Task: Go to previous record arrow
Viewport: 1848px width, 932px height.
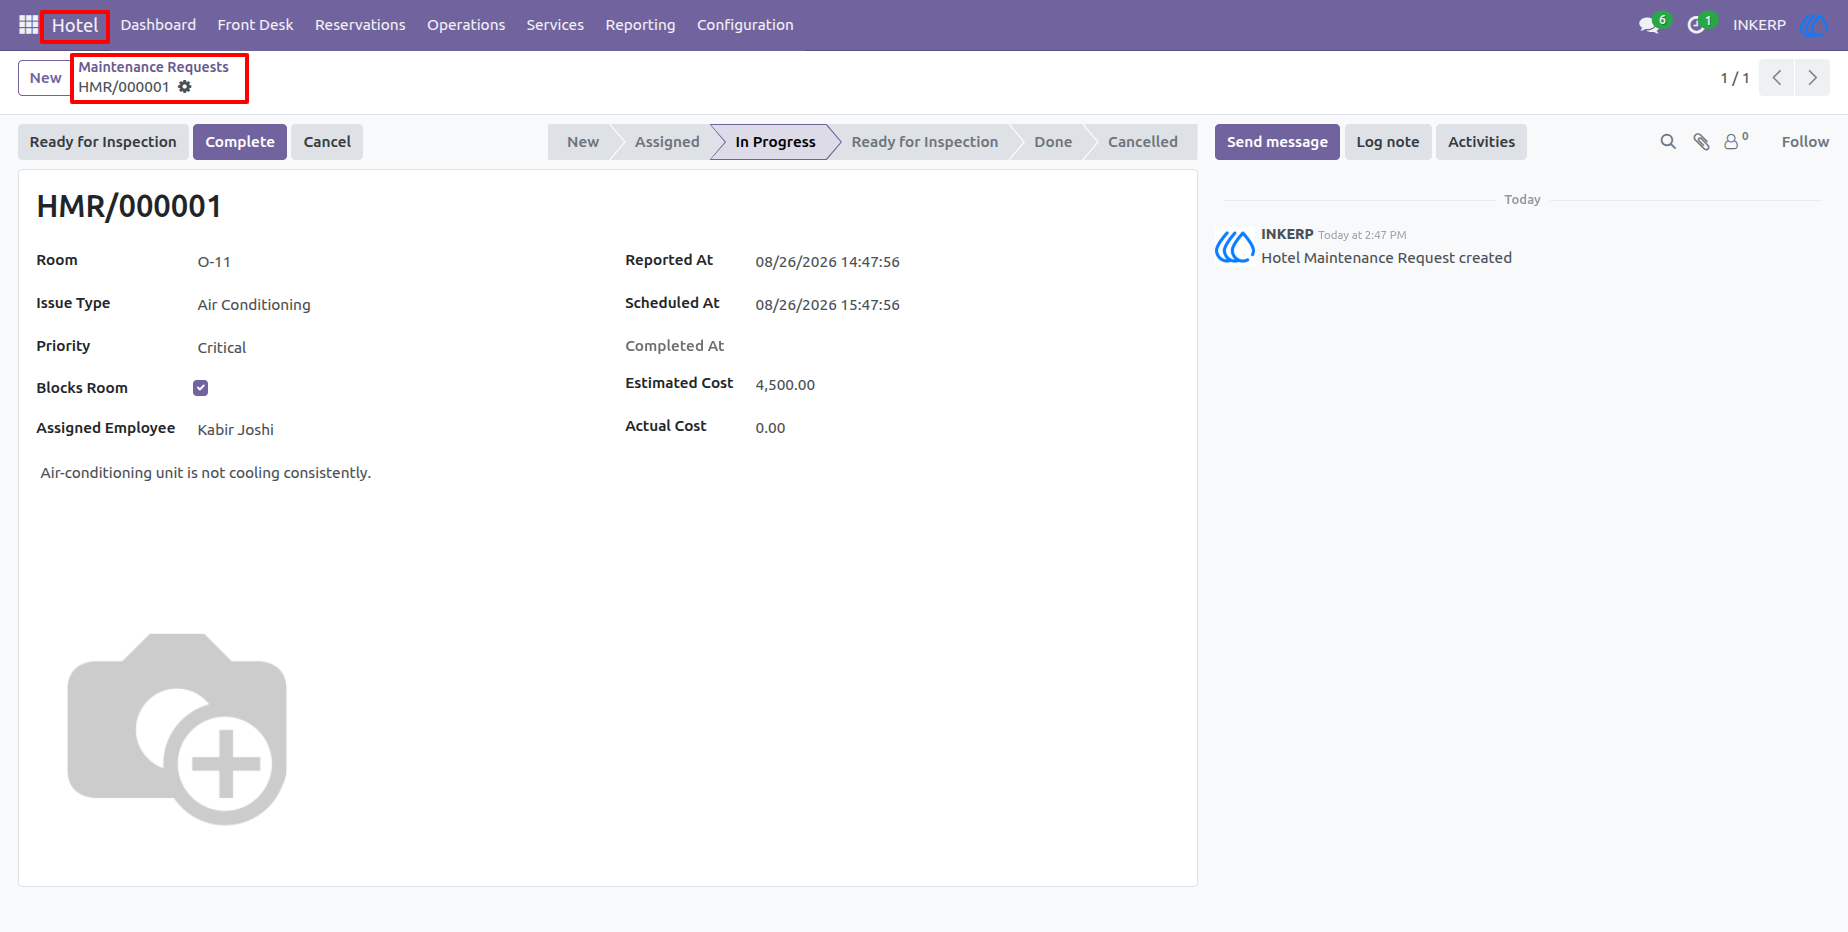Action: [1777, 78]
